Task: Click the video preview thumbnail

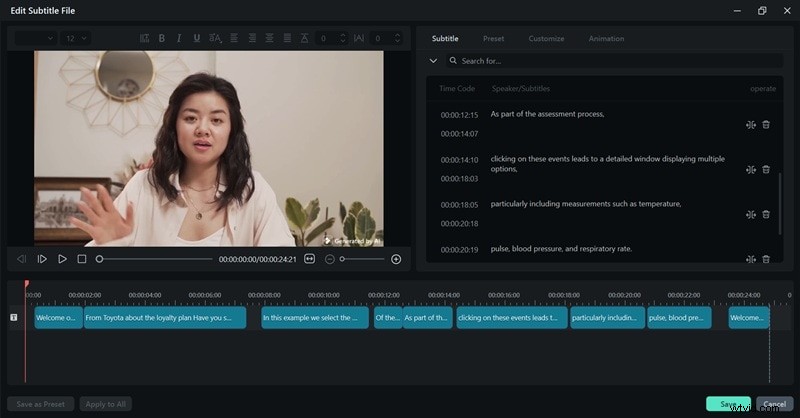Action: 209,148
